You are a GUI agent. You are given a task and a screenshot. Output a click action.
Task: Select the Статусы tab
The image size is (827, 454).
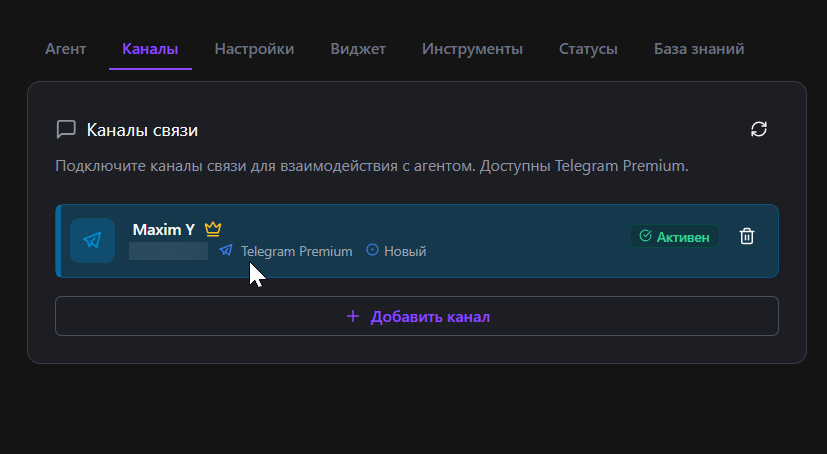[x=588, y=49]
